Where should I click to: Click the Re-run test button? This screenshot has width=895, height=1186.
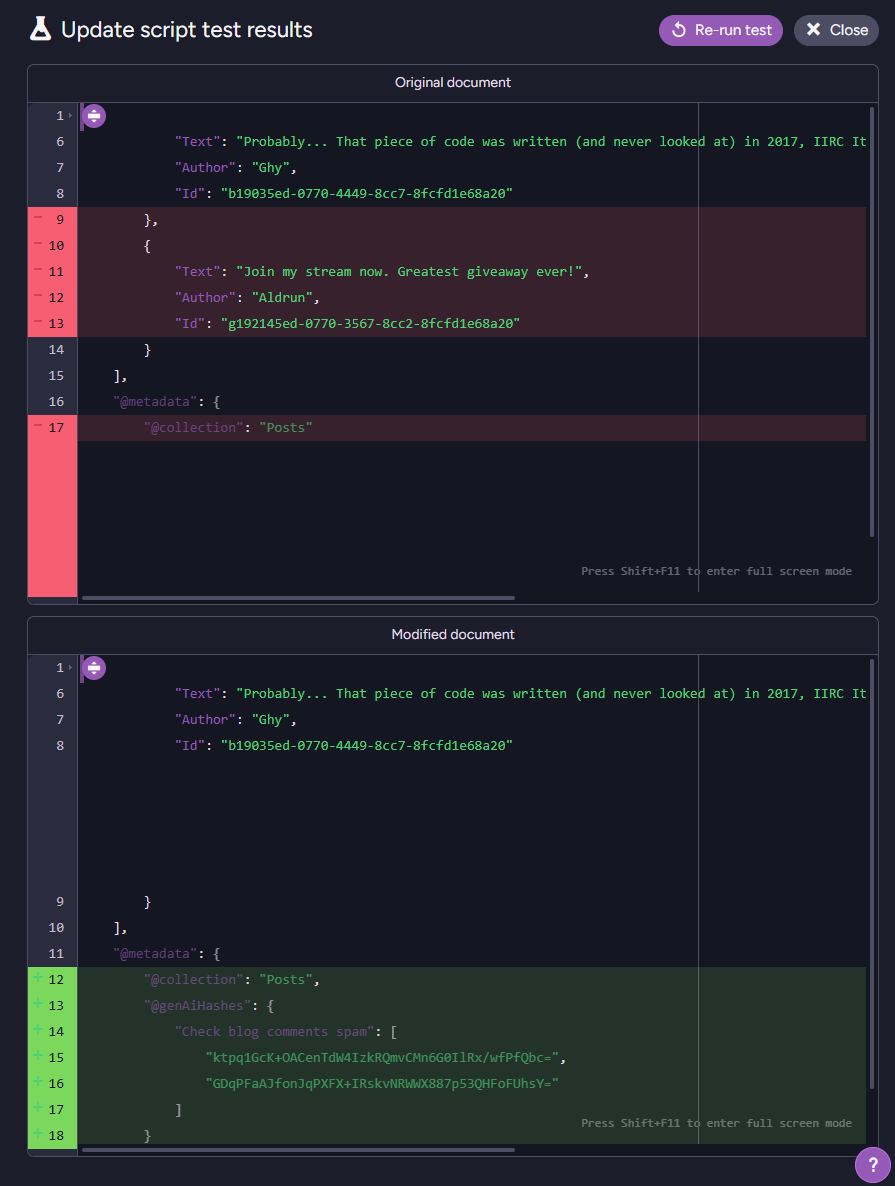pos(720,30)
